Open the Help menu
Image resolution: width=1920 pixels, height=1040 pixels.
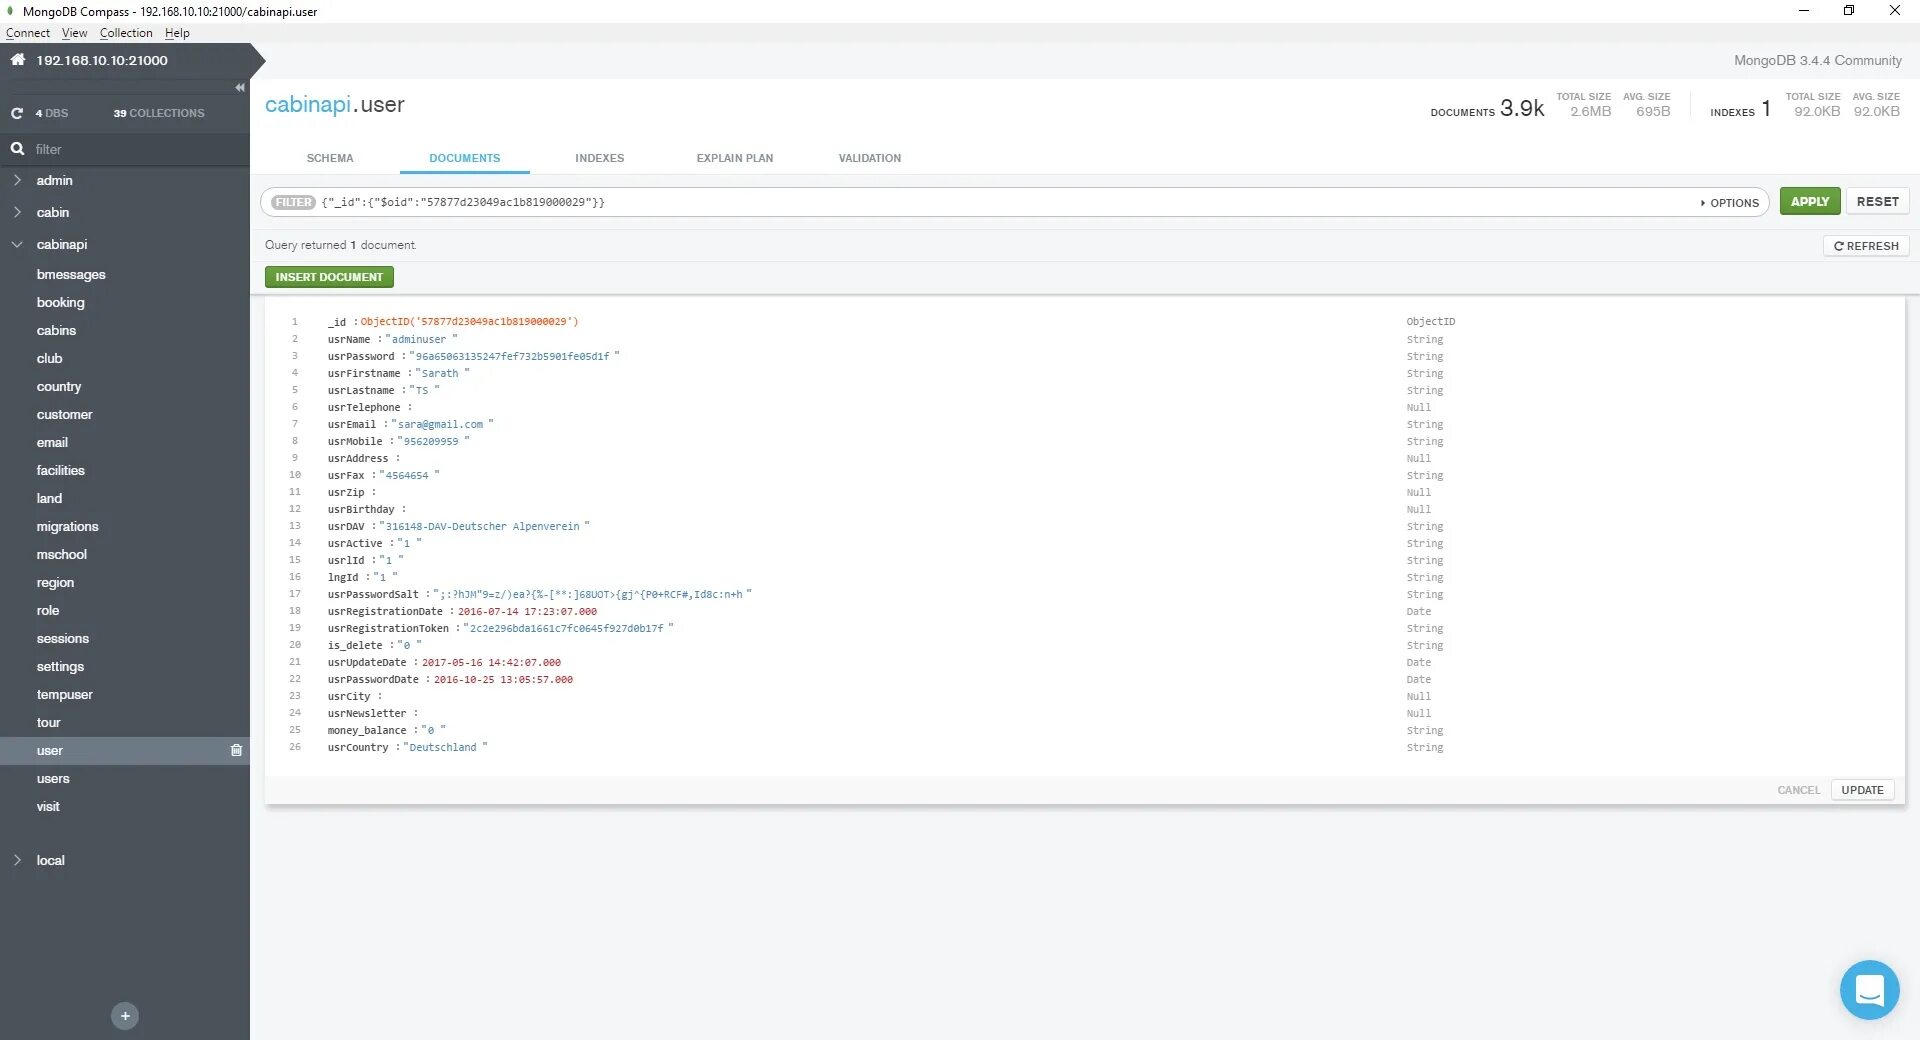(x=177, y=33)
